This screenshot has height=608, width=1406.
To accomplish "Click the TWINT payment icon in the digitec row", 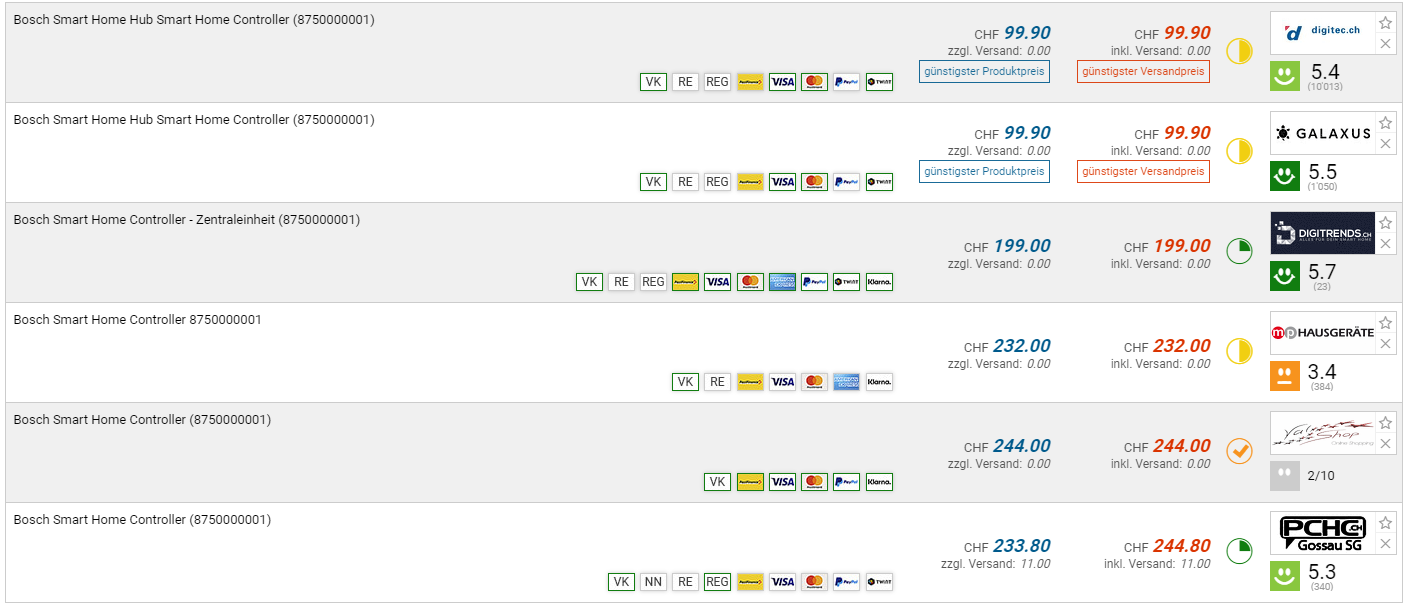I will (x=879, y=82).
